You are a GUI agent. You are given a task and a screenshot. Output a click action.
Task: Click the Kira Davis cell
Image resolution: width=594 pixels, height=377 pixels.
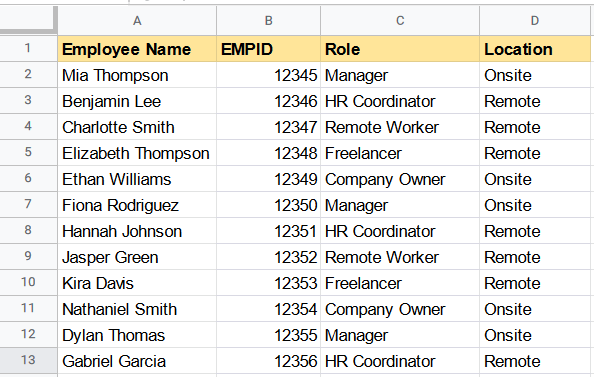point(137,283)
